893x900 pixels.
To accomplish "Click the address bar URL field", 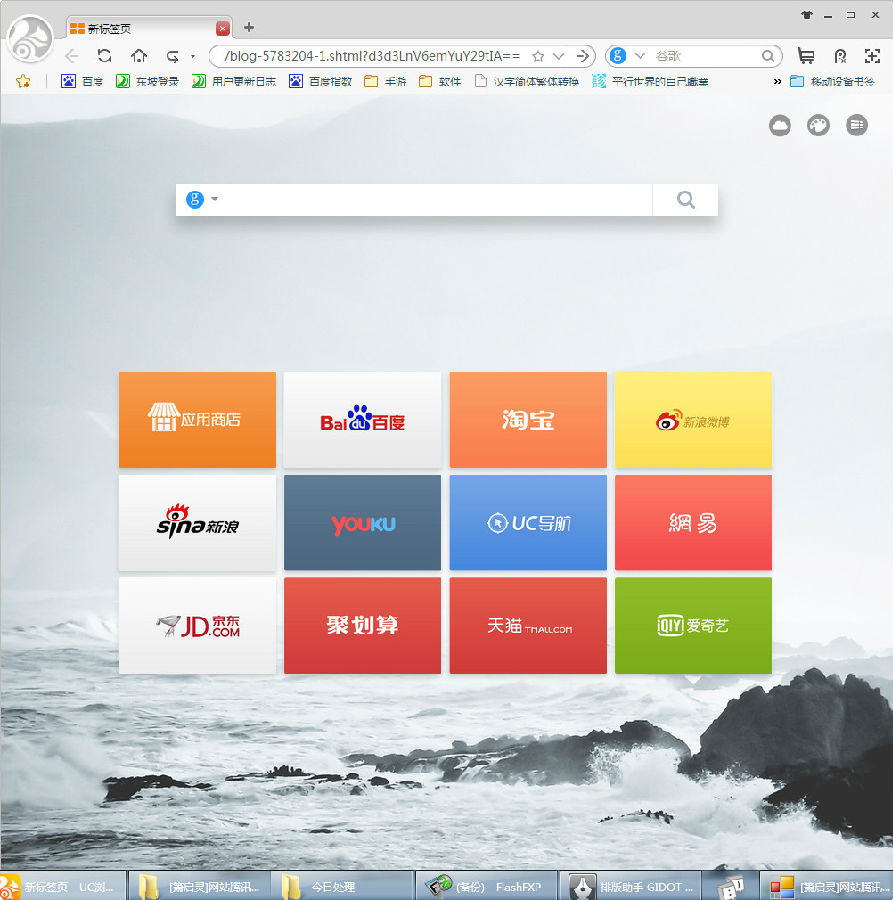I will [x=372, y=56].
